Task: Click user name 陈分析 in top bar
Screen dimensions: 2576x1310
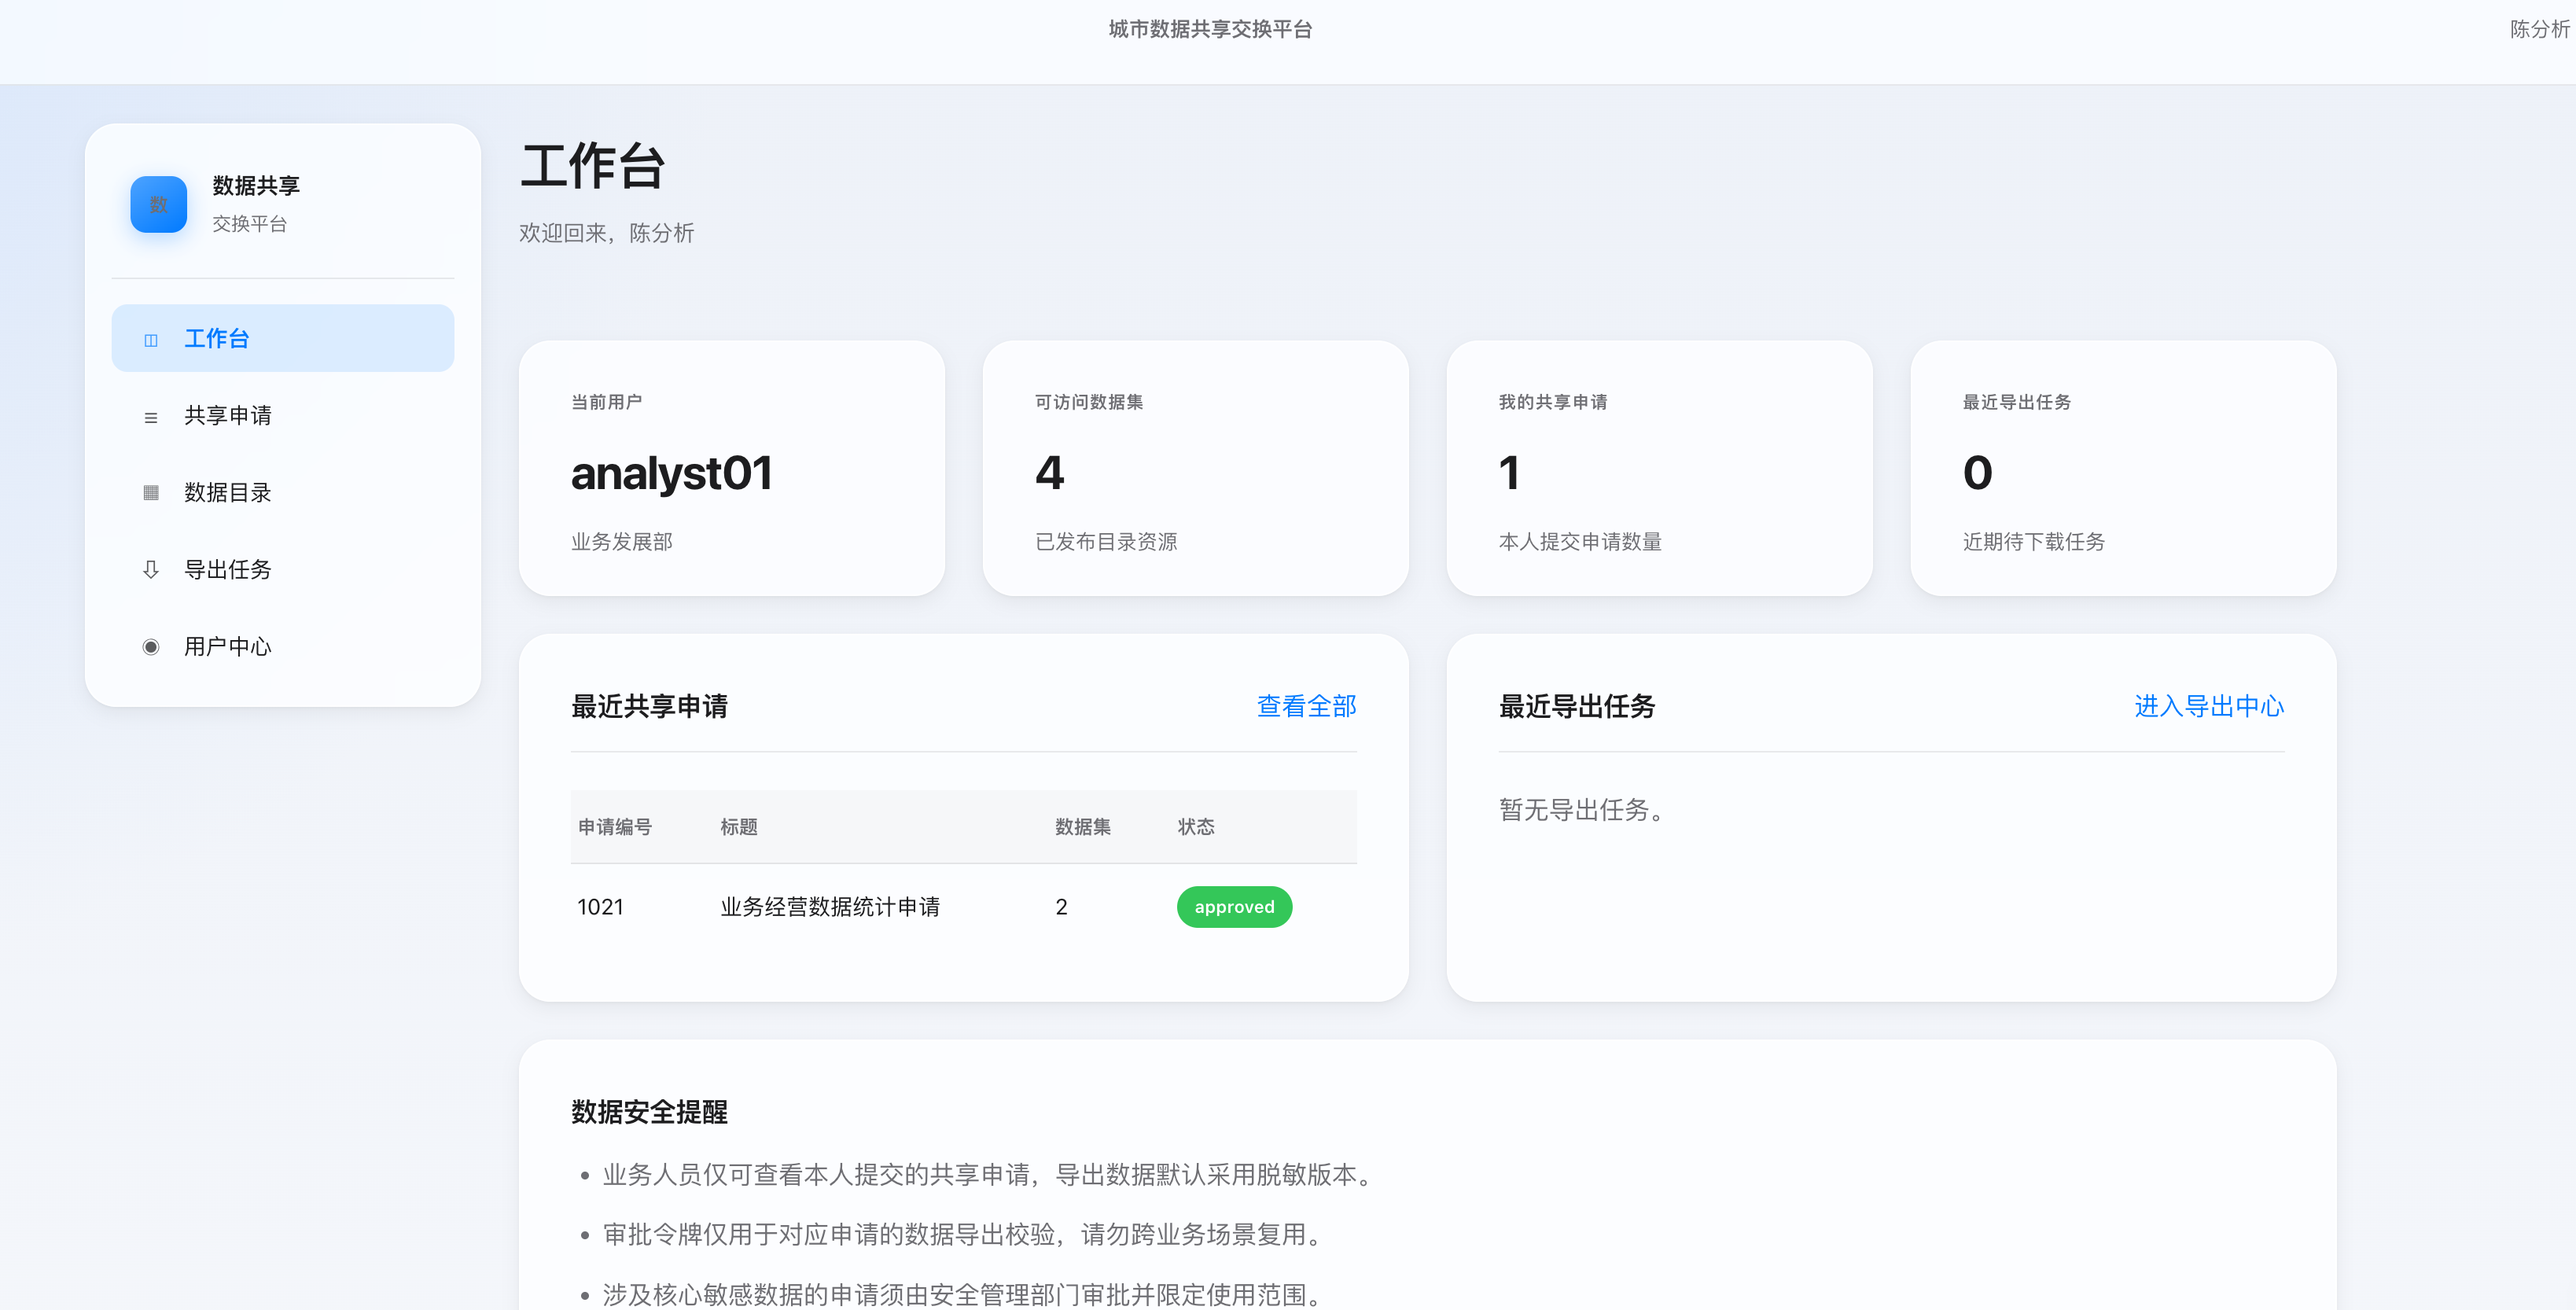Action: coord(2539,29)
